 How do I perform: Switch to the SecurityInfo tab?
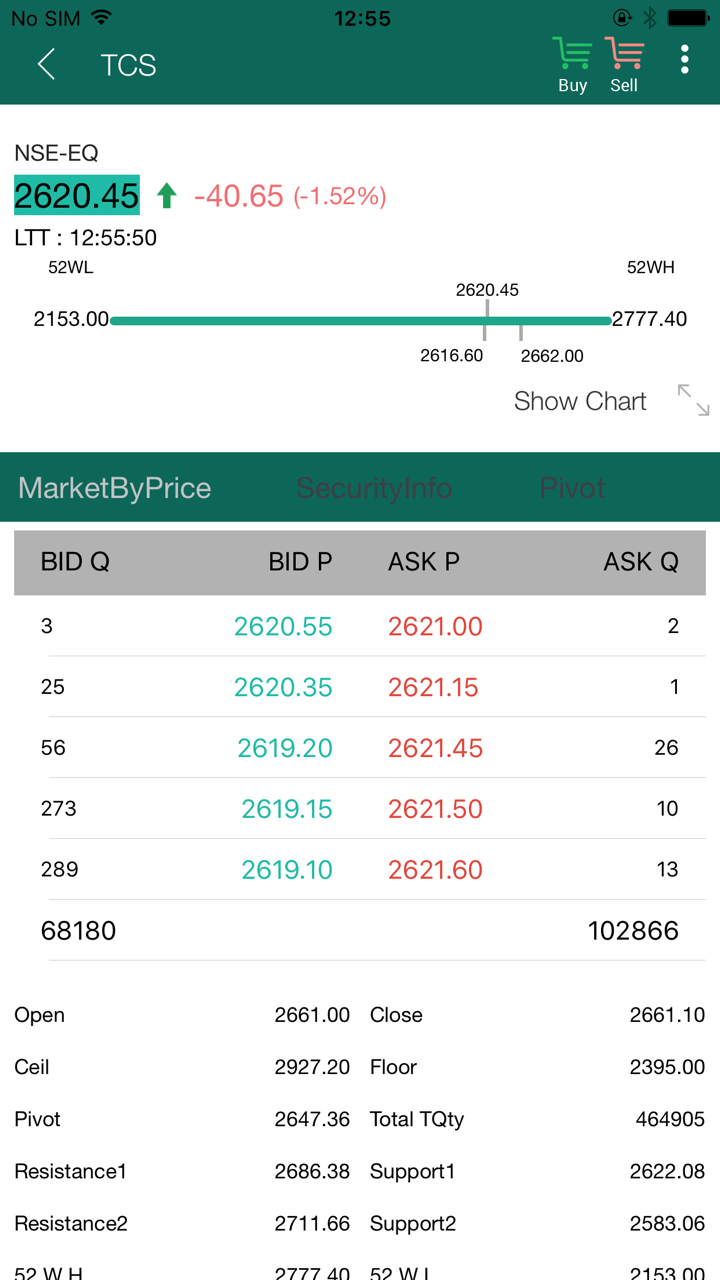click(374, 488)
